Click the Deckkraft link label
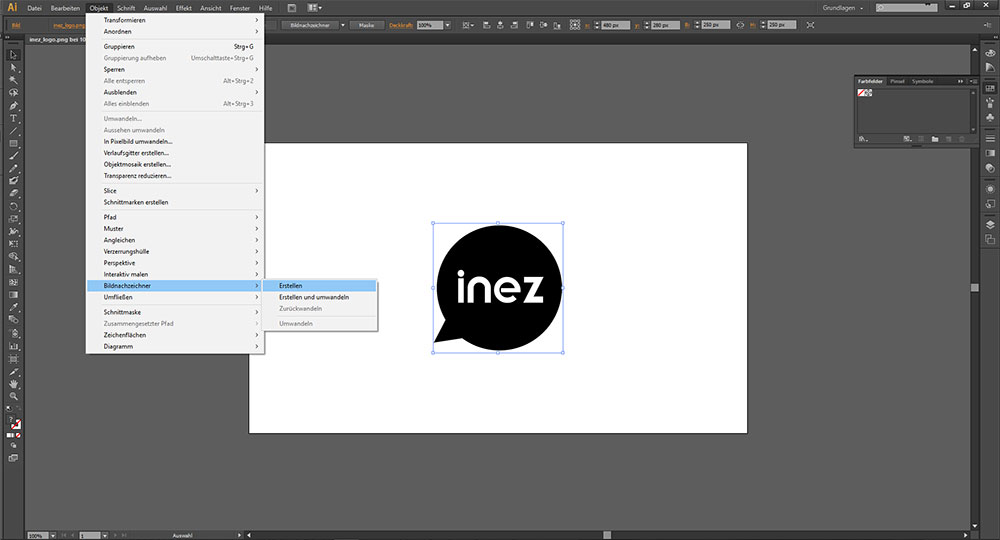The image size is (1000, 540). [x=401, y=26]
